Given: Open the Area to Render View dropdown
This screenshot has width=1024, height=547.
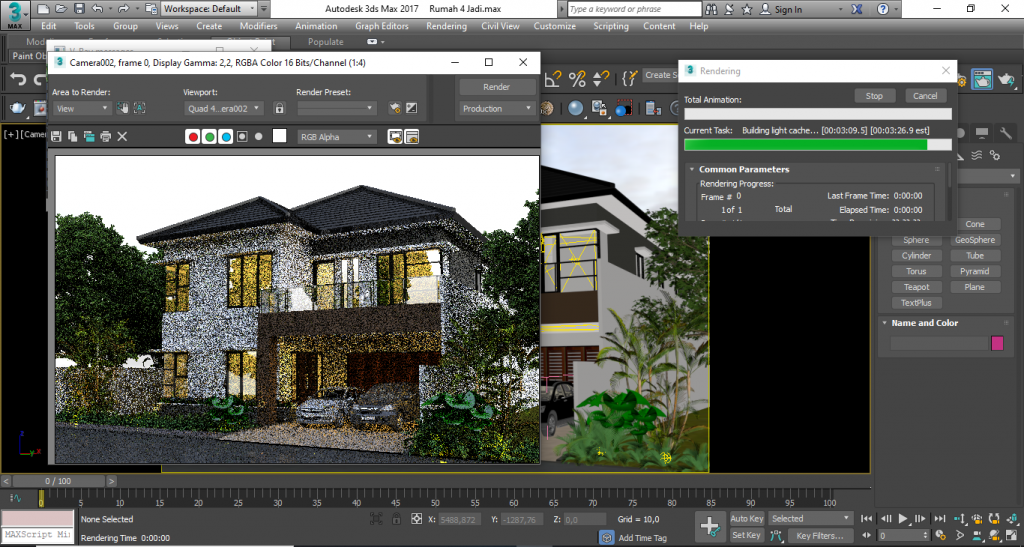Looking at the screenshot, I should pos(82,108).
